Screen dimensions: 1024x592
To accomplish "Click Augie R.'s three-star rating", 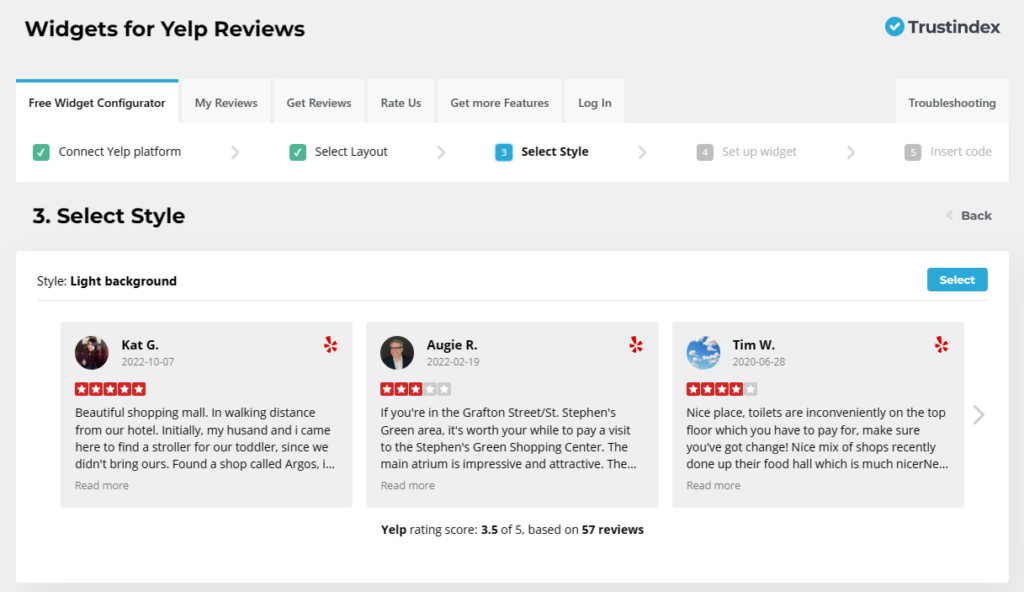I will 415,388.
